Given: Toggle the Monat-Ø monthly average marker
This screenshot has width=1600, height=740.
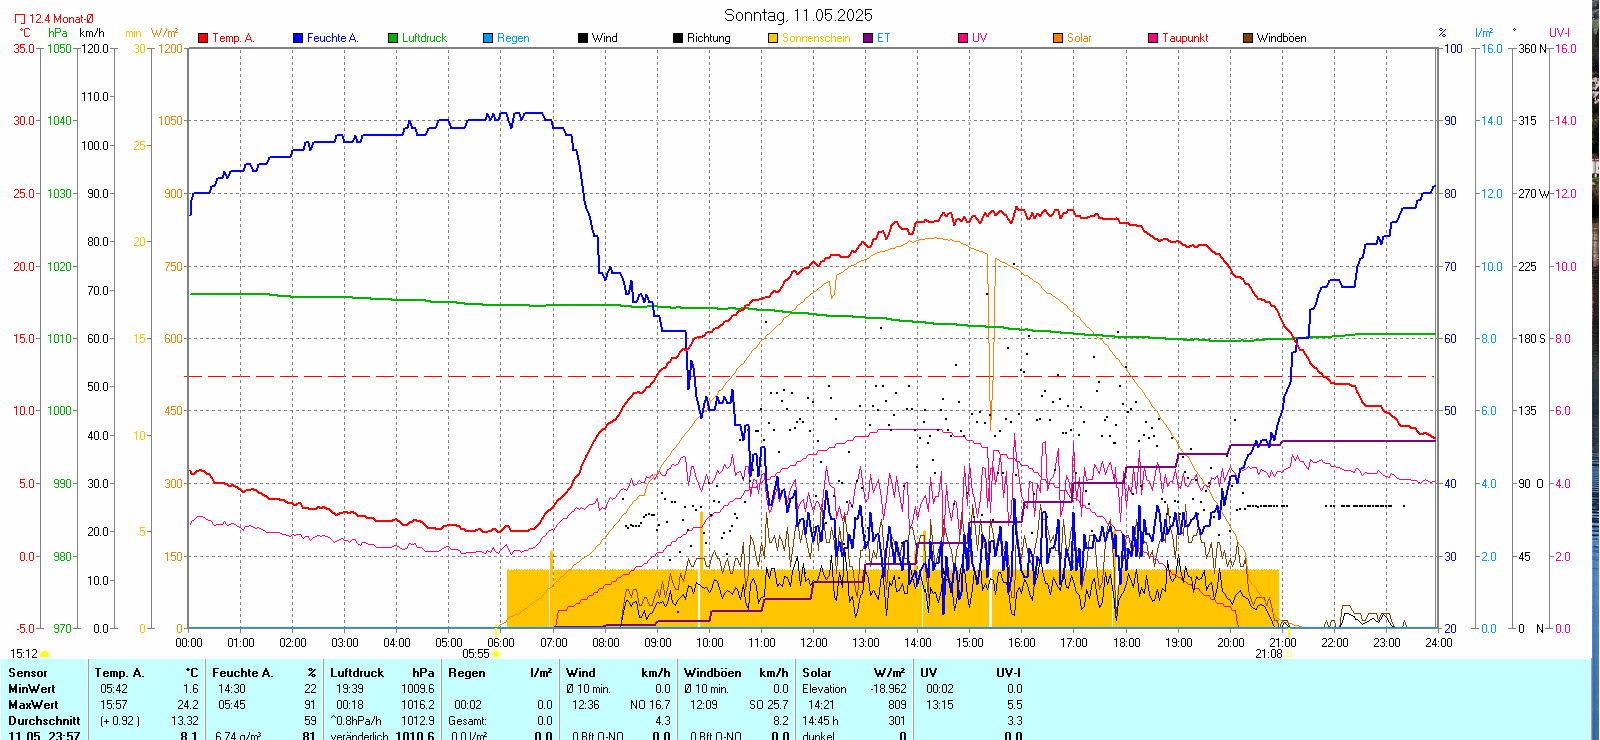Looking at the screenshot, I should 20,19.
